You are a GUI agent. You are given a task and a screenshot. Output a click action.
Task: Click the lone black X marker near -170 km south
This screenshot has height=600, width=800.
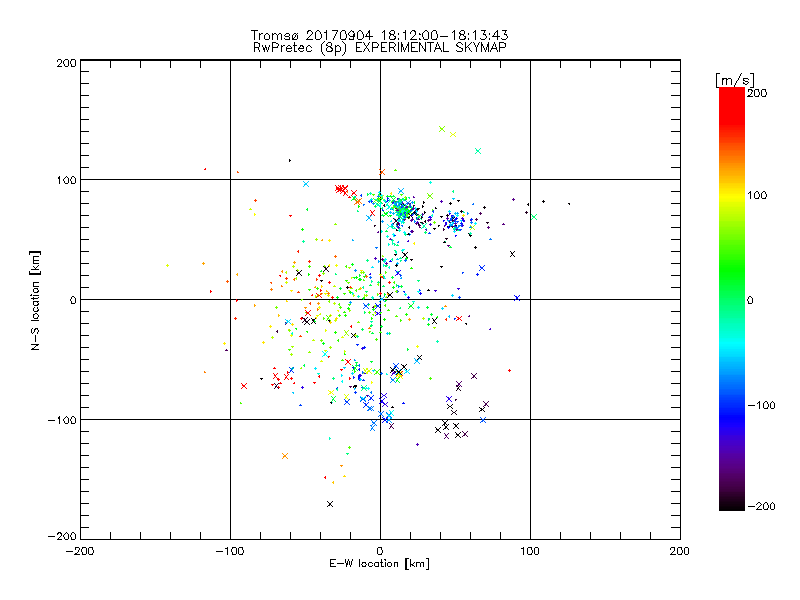click(x=330, y=504)
